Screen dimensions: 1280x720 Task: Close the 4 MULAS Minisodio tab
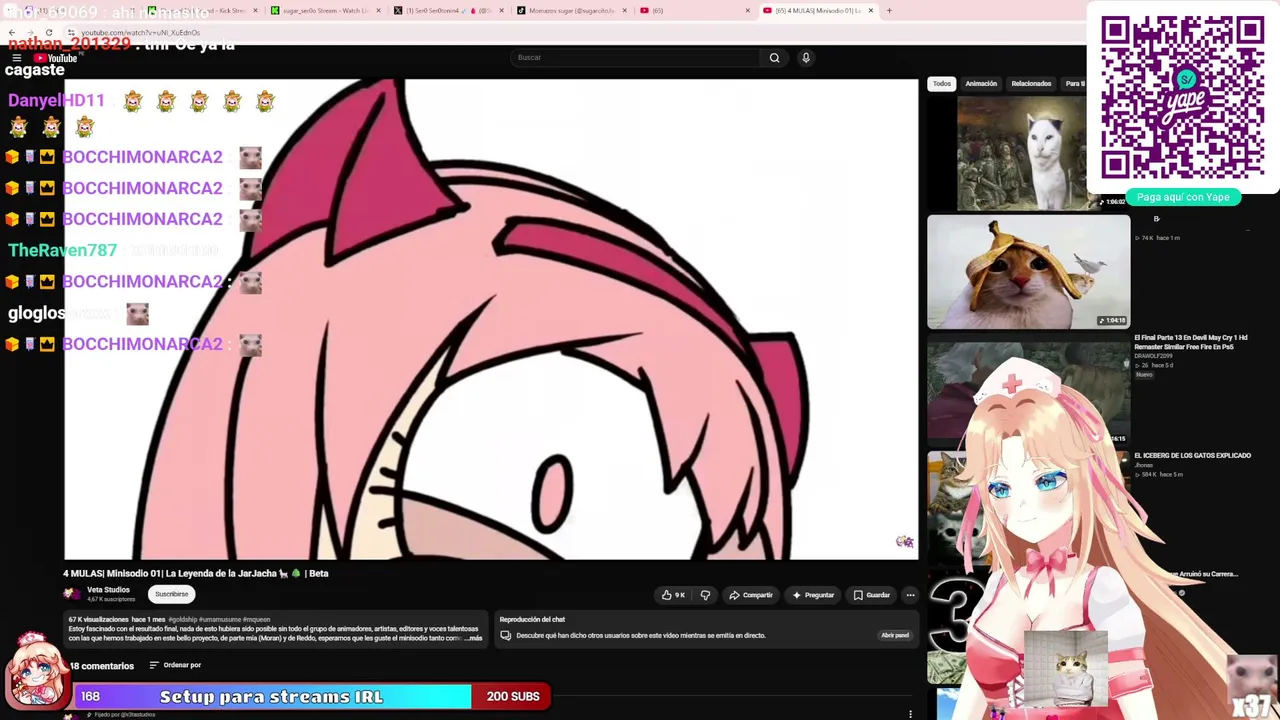pyautogui.click(x=871, y=11)
